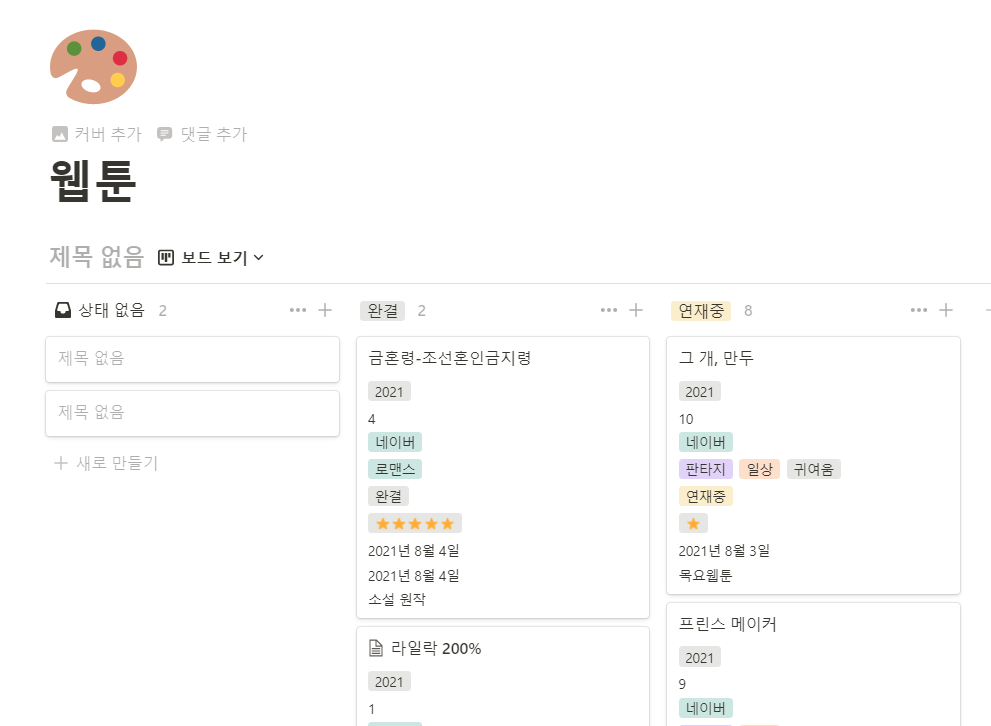The height and width of the screenshot is (726, 991).
Task: Click the 상태 없음 column count 2
Action: click(x=162, y=311)
